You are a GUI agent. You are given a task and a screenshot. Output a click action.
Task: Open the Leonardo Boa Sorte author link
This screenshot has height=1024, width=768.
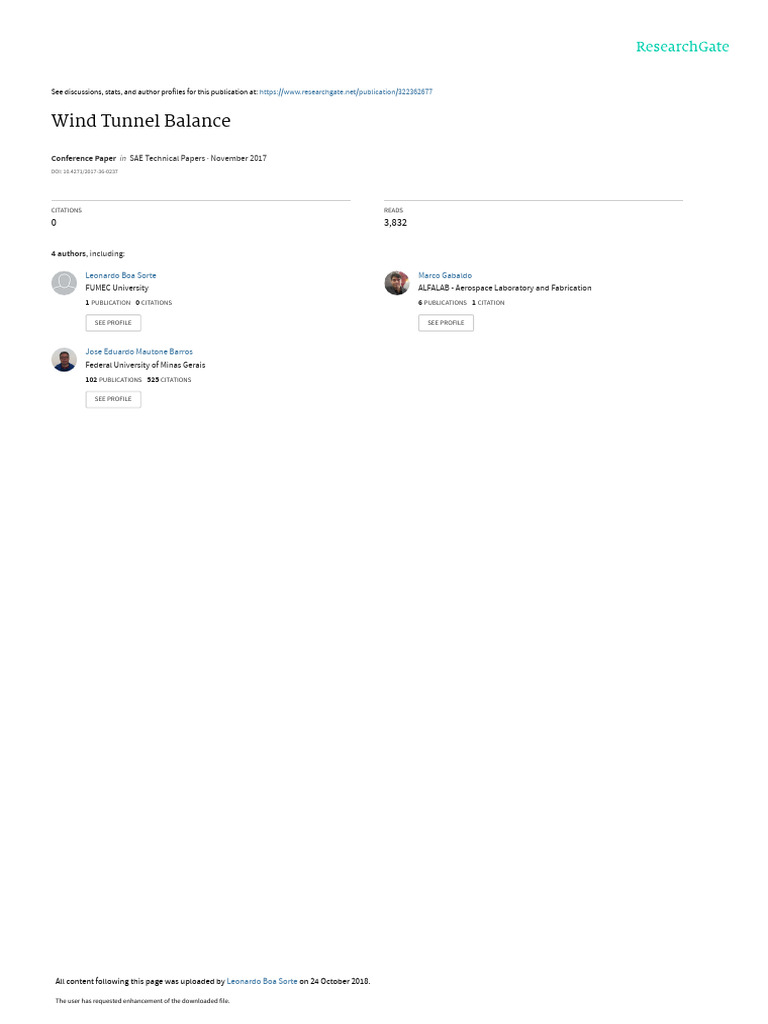pyautogui.click(x=121, y=276)
